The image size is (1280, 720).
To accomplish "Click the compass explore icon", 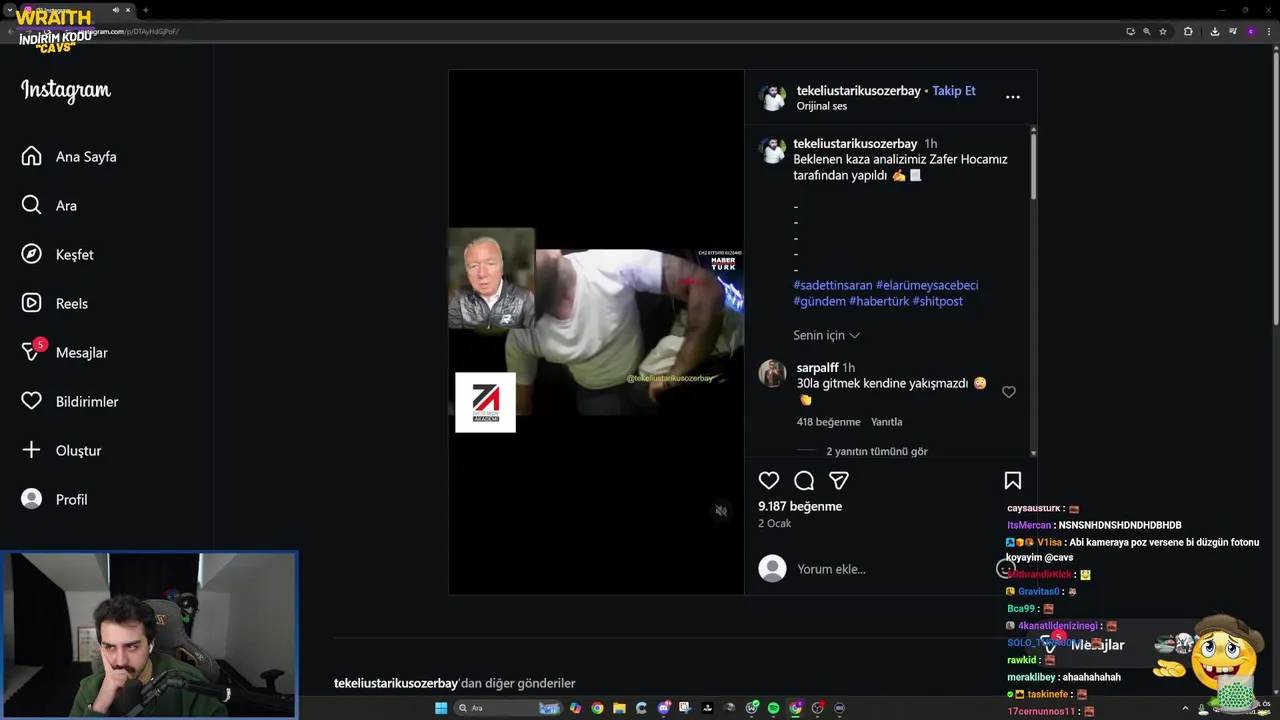I will (32, 254).
